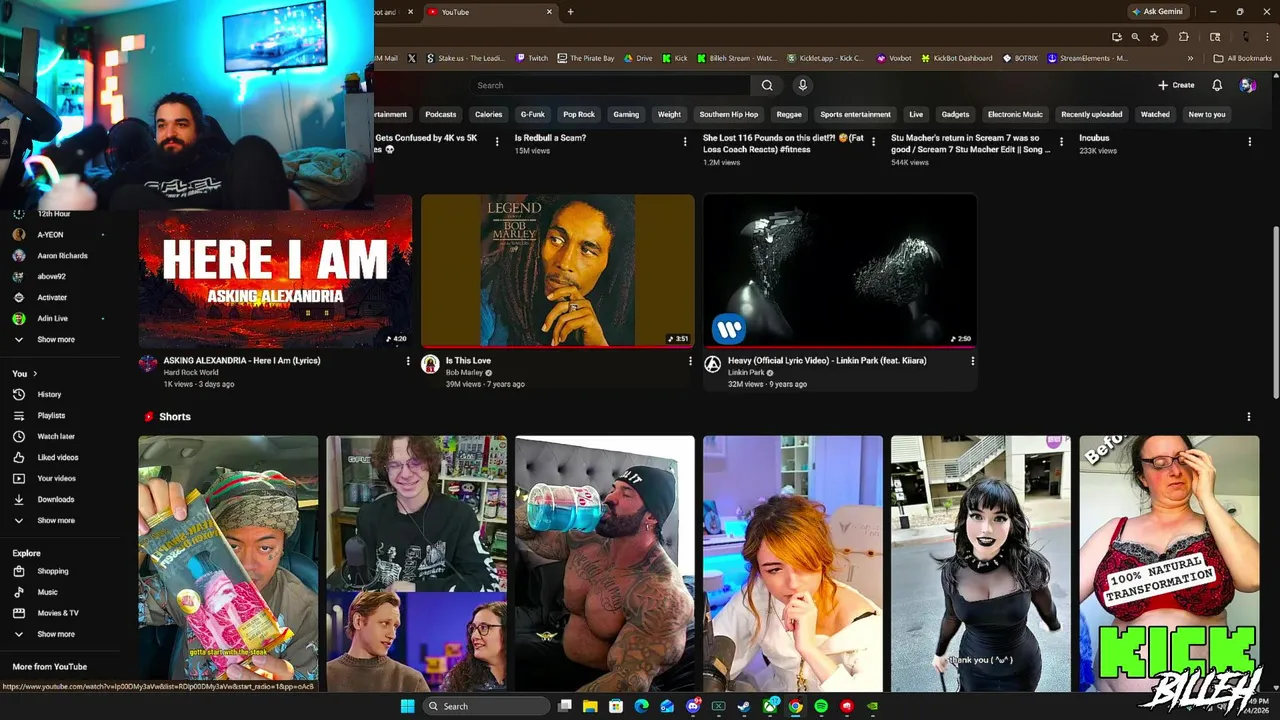This screenshot has height=720, width=1280.
Task: Open more options for Heavy Linkin Park video
Action: coord(972,361)
